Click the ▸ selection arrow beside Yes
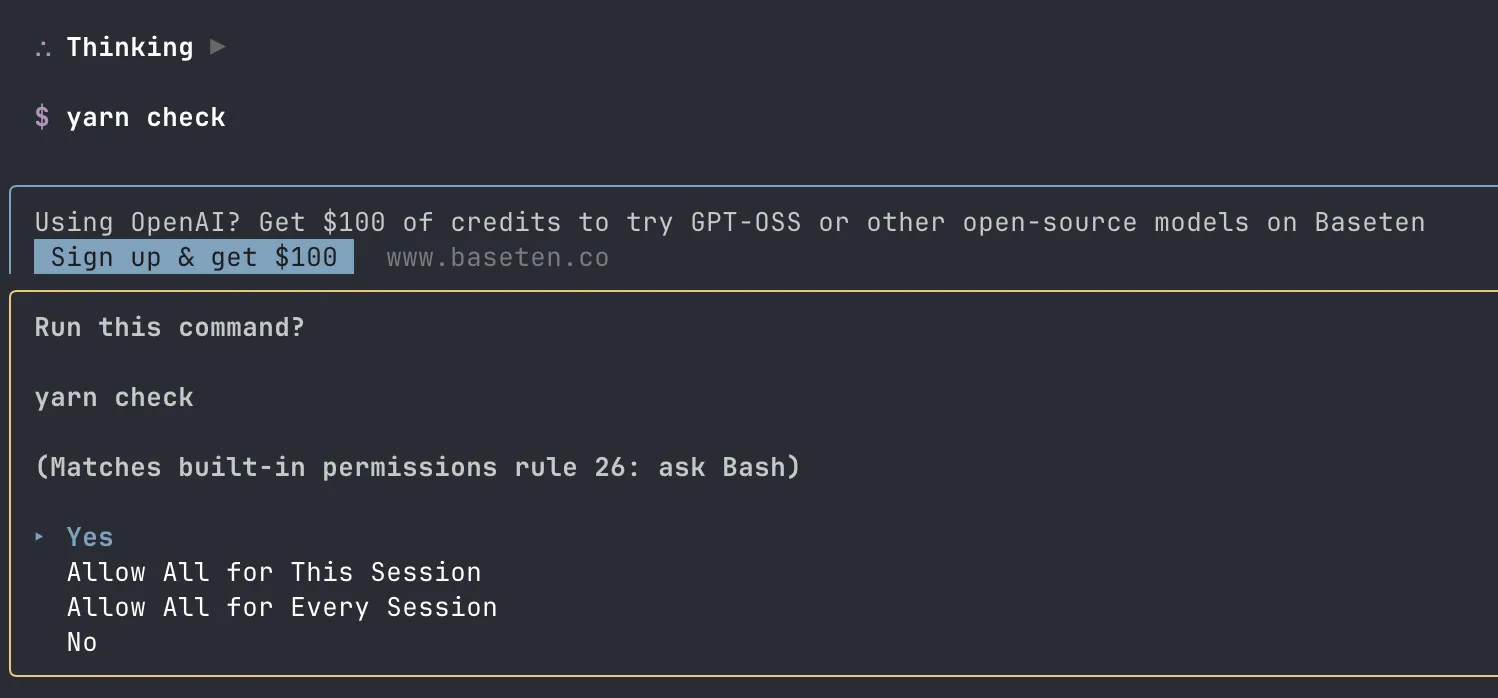This screenshot has height=698, width=1498. [x=40, y=537]
